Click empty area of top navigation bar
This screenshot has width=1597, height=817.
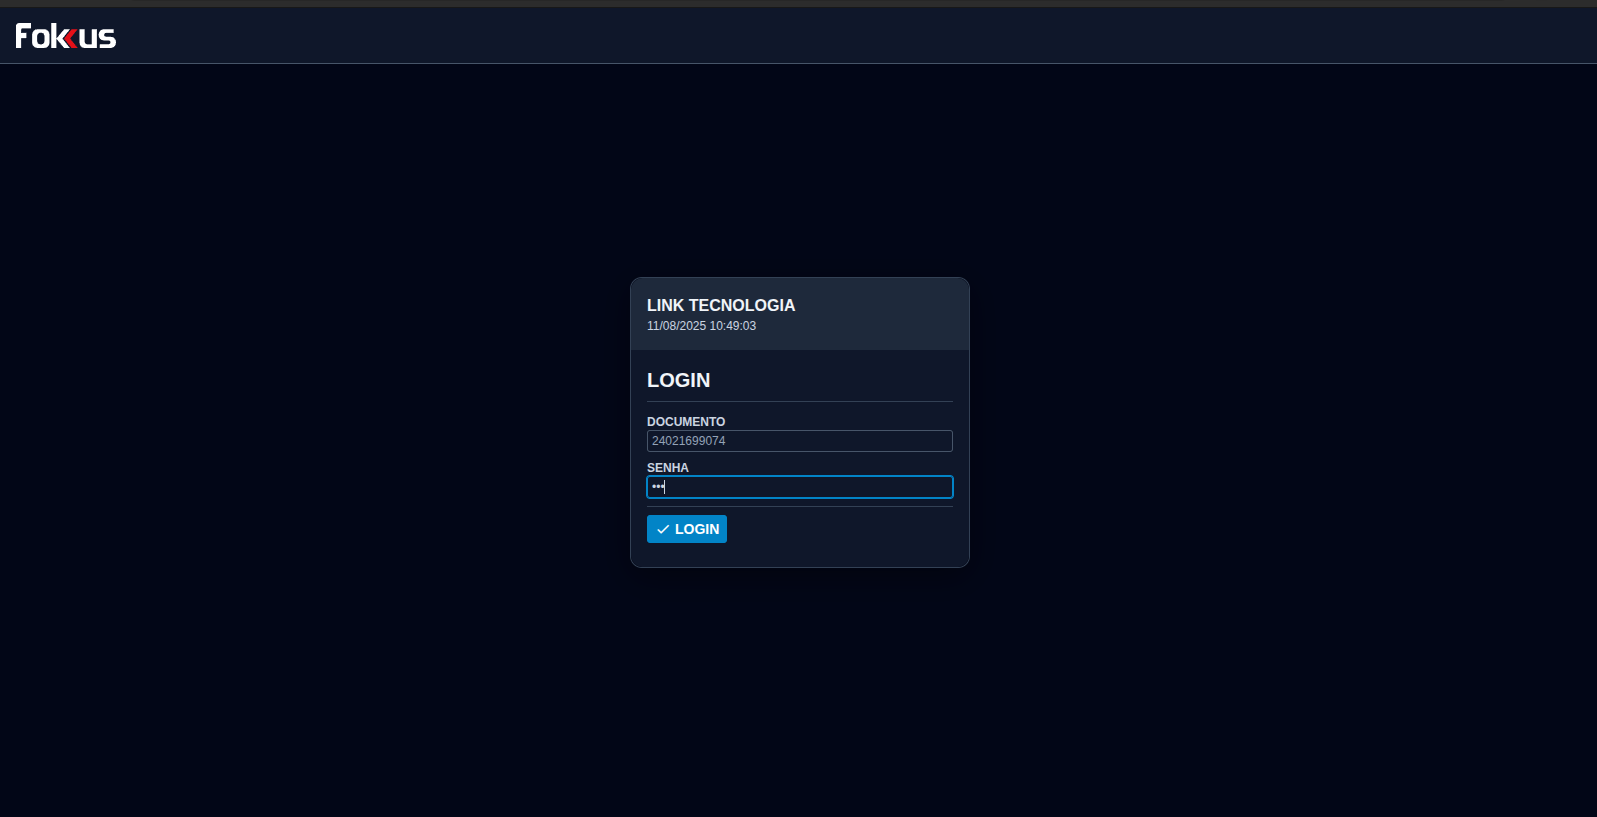point(800,36)
